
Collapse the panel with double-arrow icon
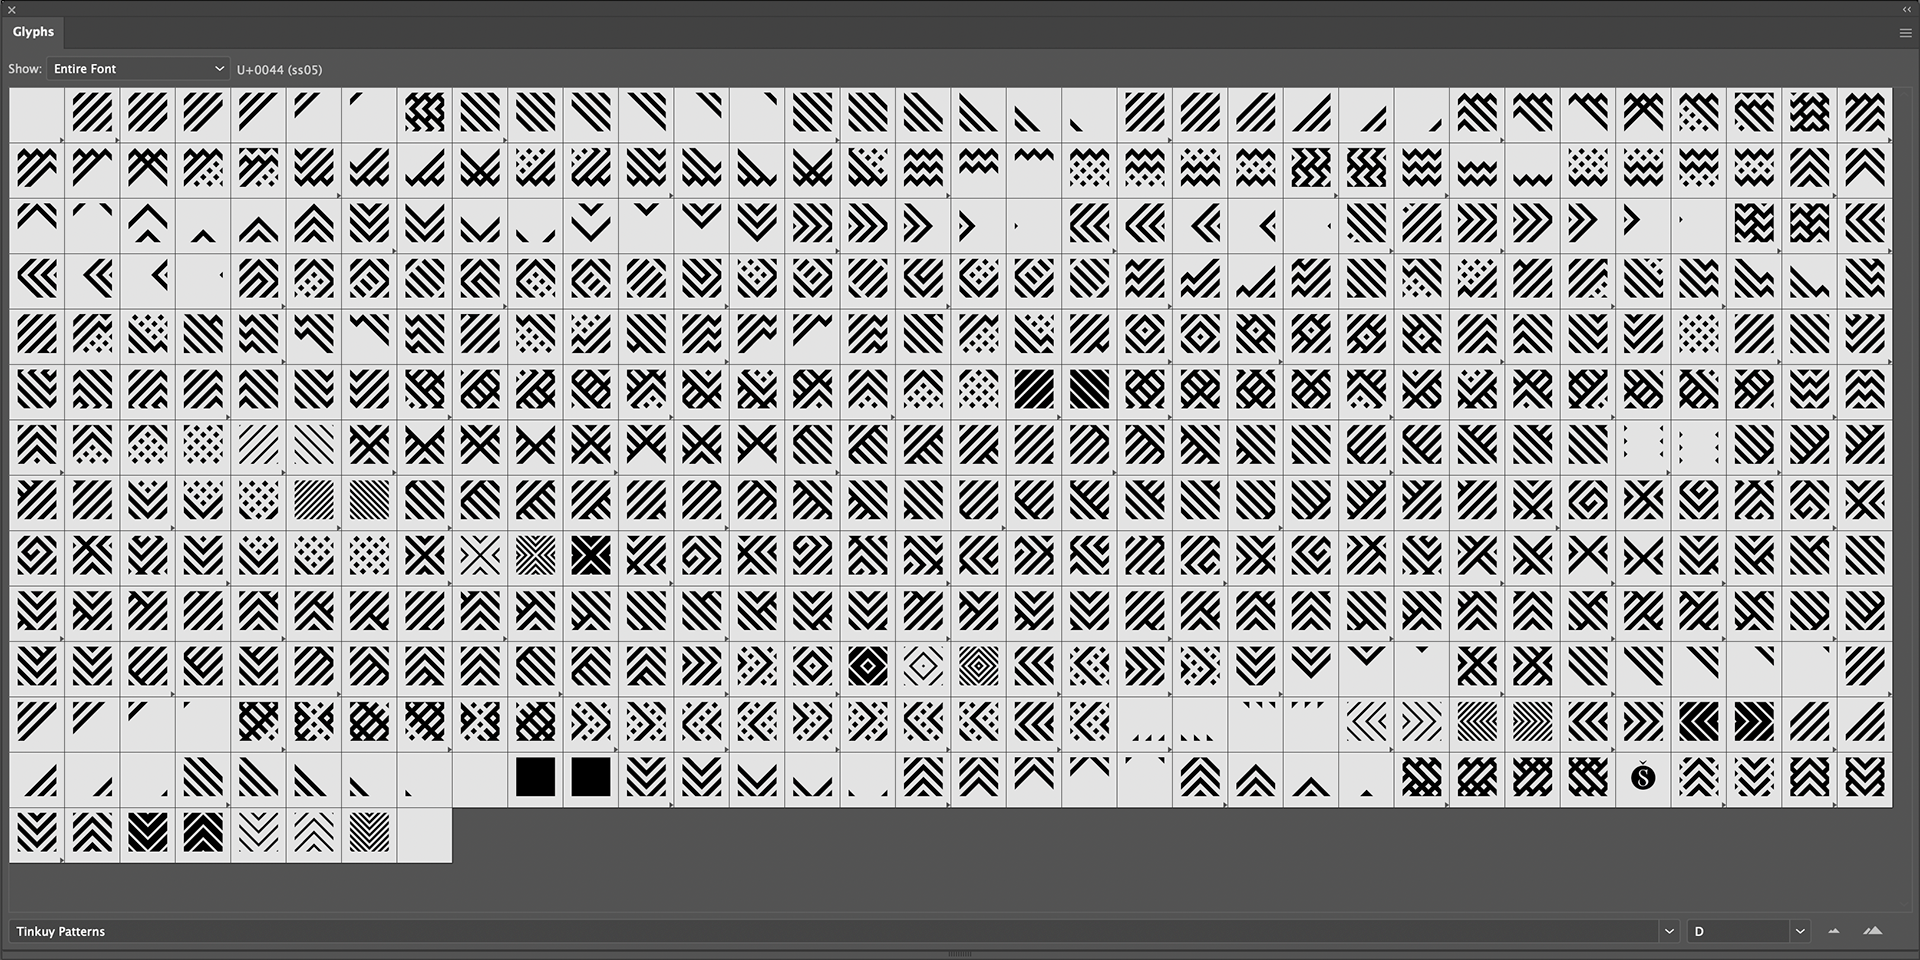click(1907, 9)
